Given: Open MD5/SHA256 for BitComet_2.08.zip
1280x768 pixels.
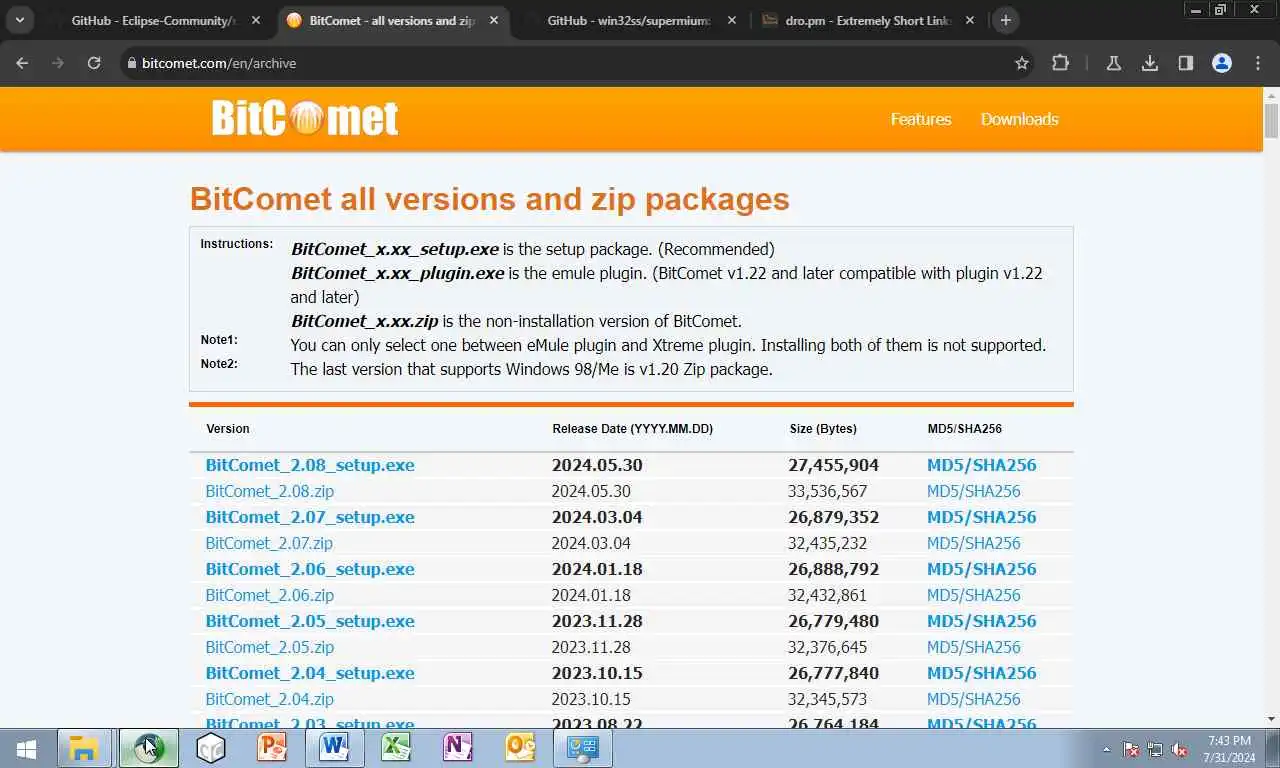Looking at the screenshot, I should [974, 491].
